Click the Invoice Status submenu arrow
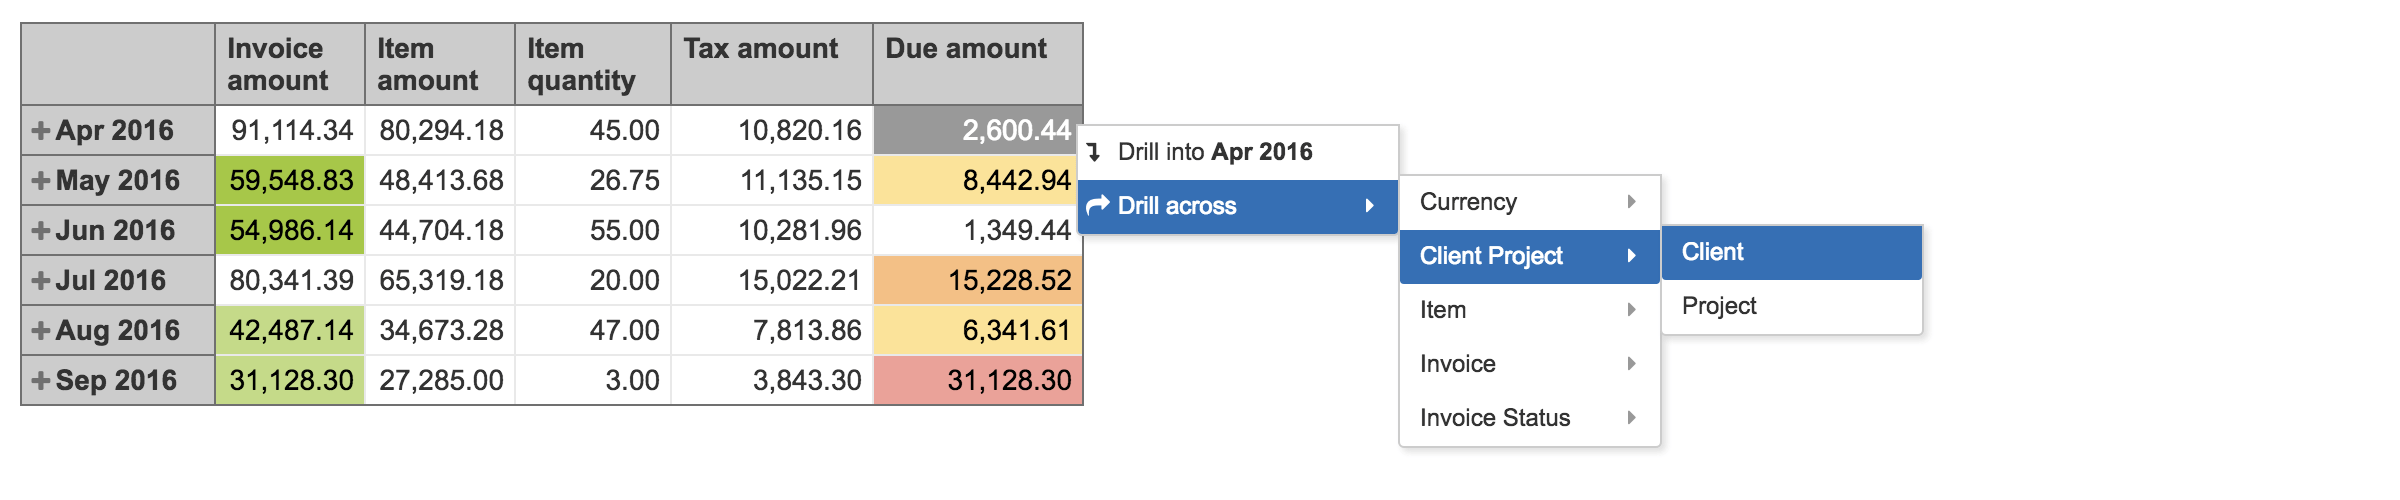The height and width of the screenshot is (500, 2400). pyautogui.click(x=1631, y=418)
